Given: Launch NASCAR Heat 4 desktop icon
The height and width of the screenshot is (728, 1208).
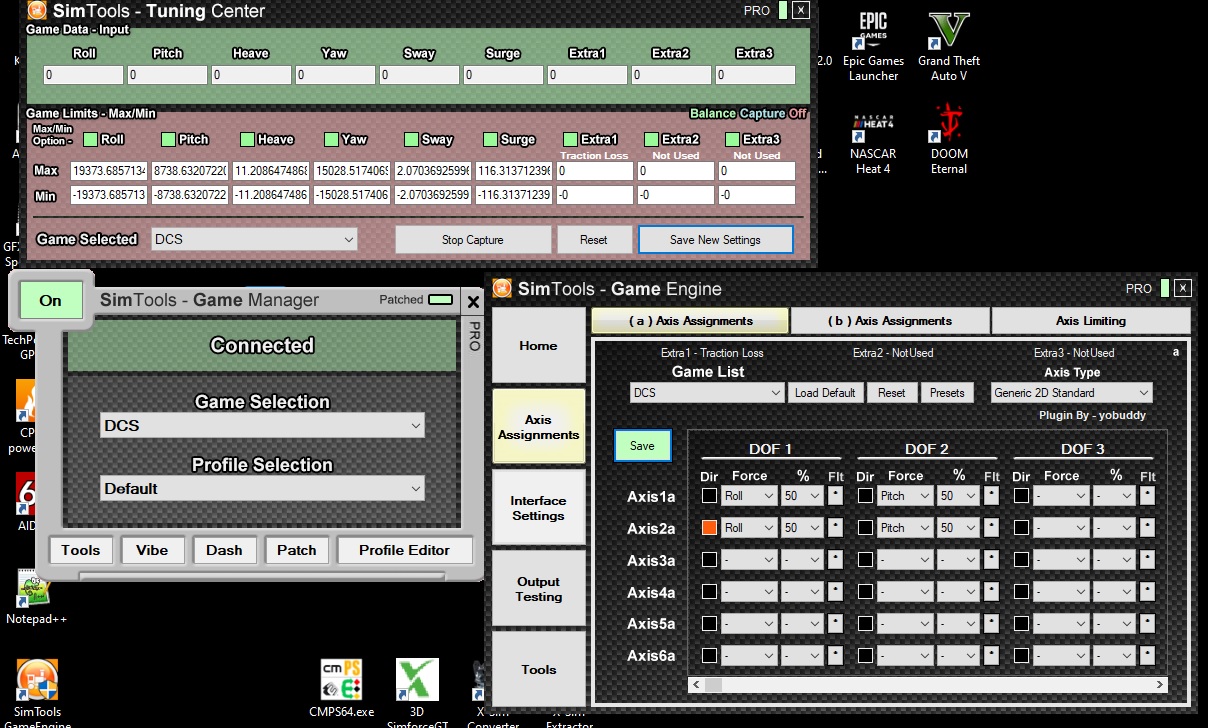Looking at the screenshot, I should pos(873,139).
